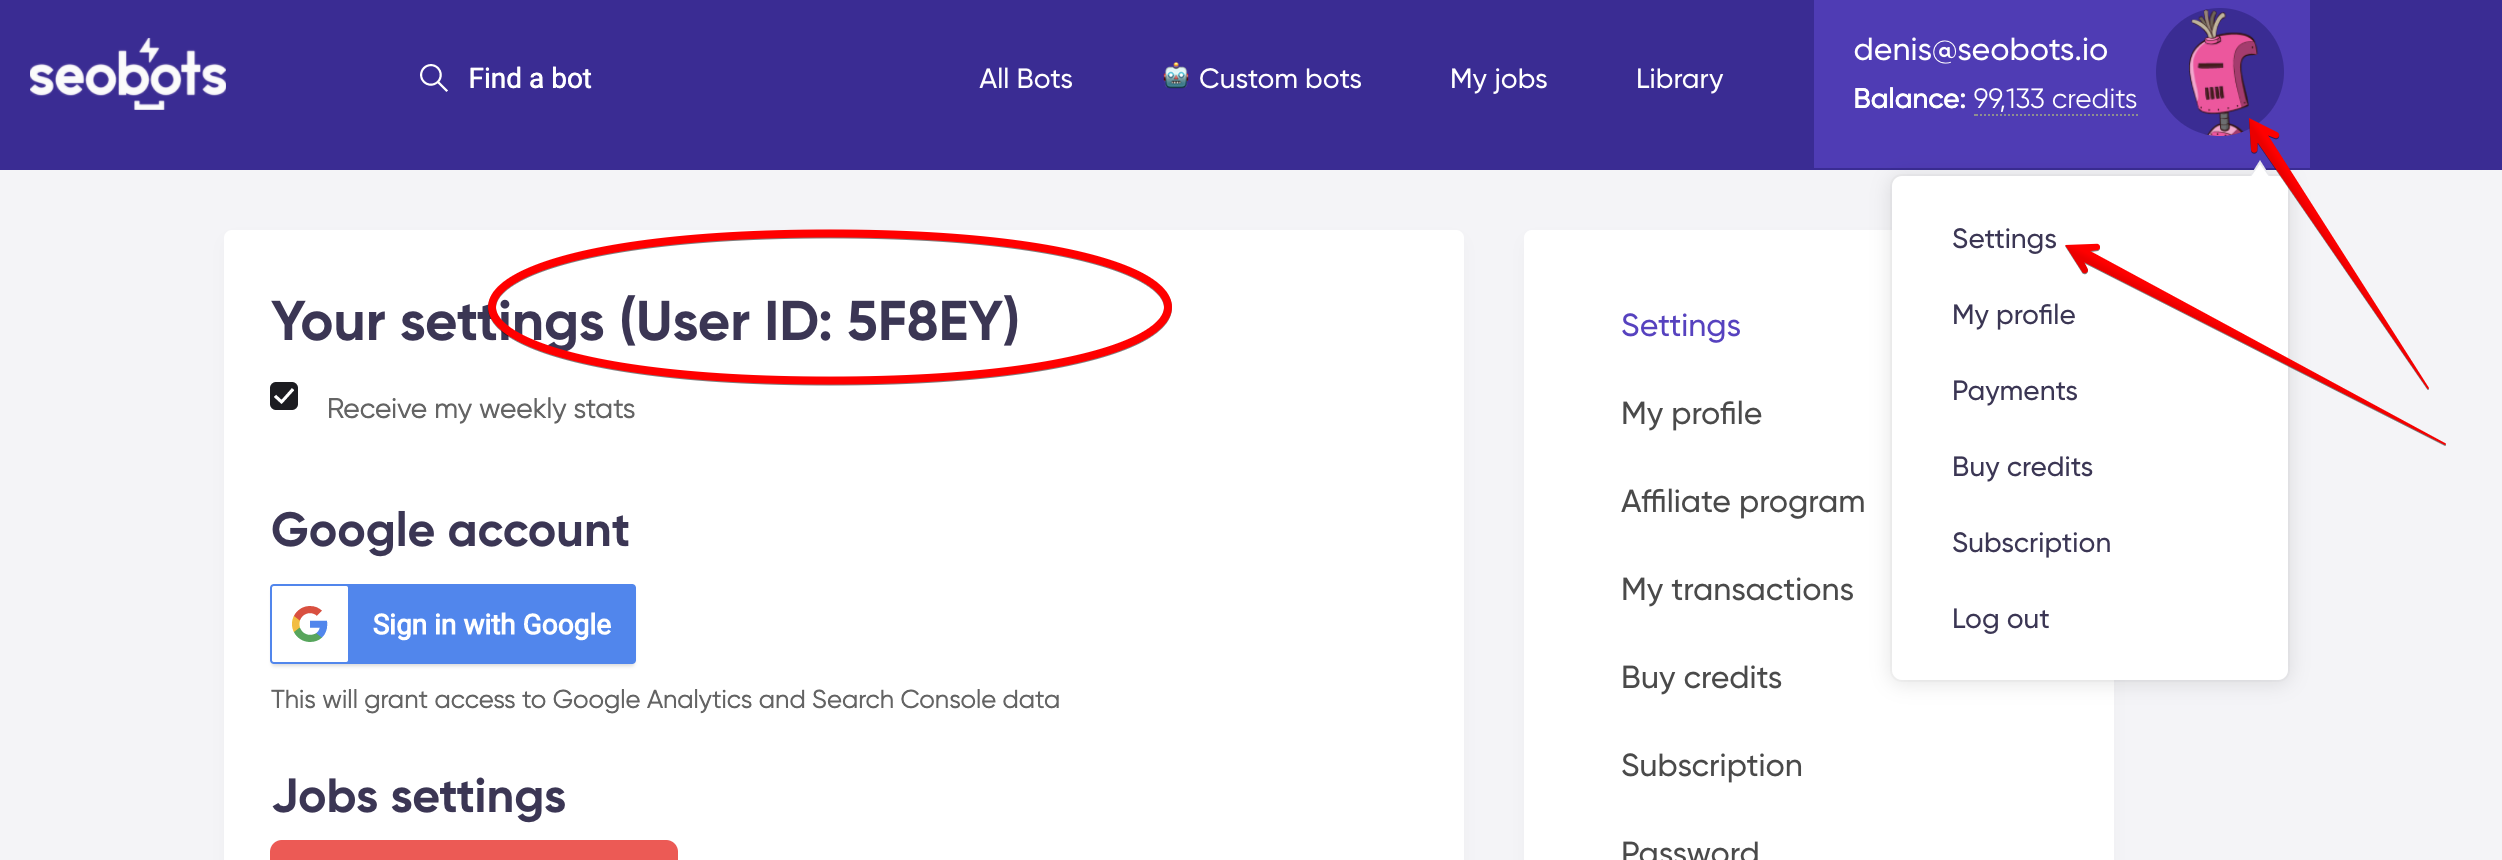
Task: Click the seobots logo
Action: (128, 75)
